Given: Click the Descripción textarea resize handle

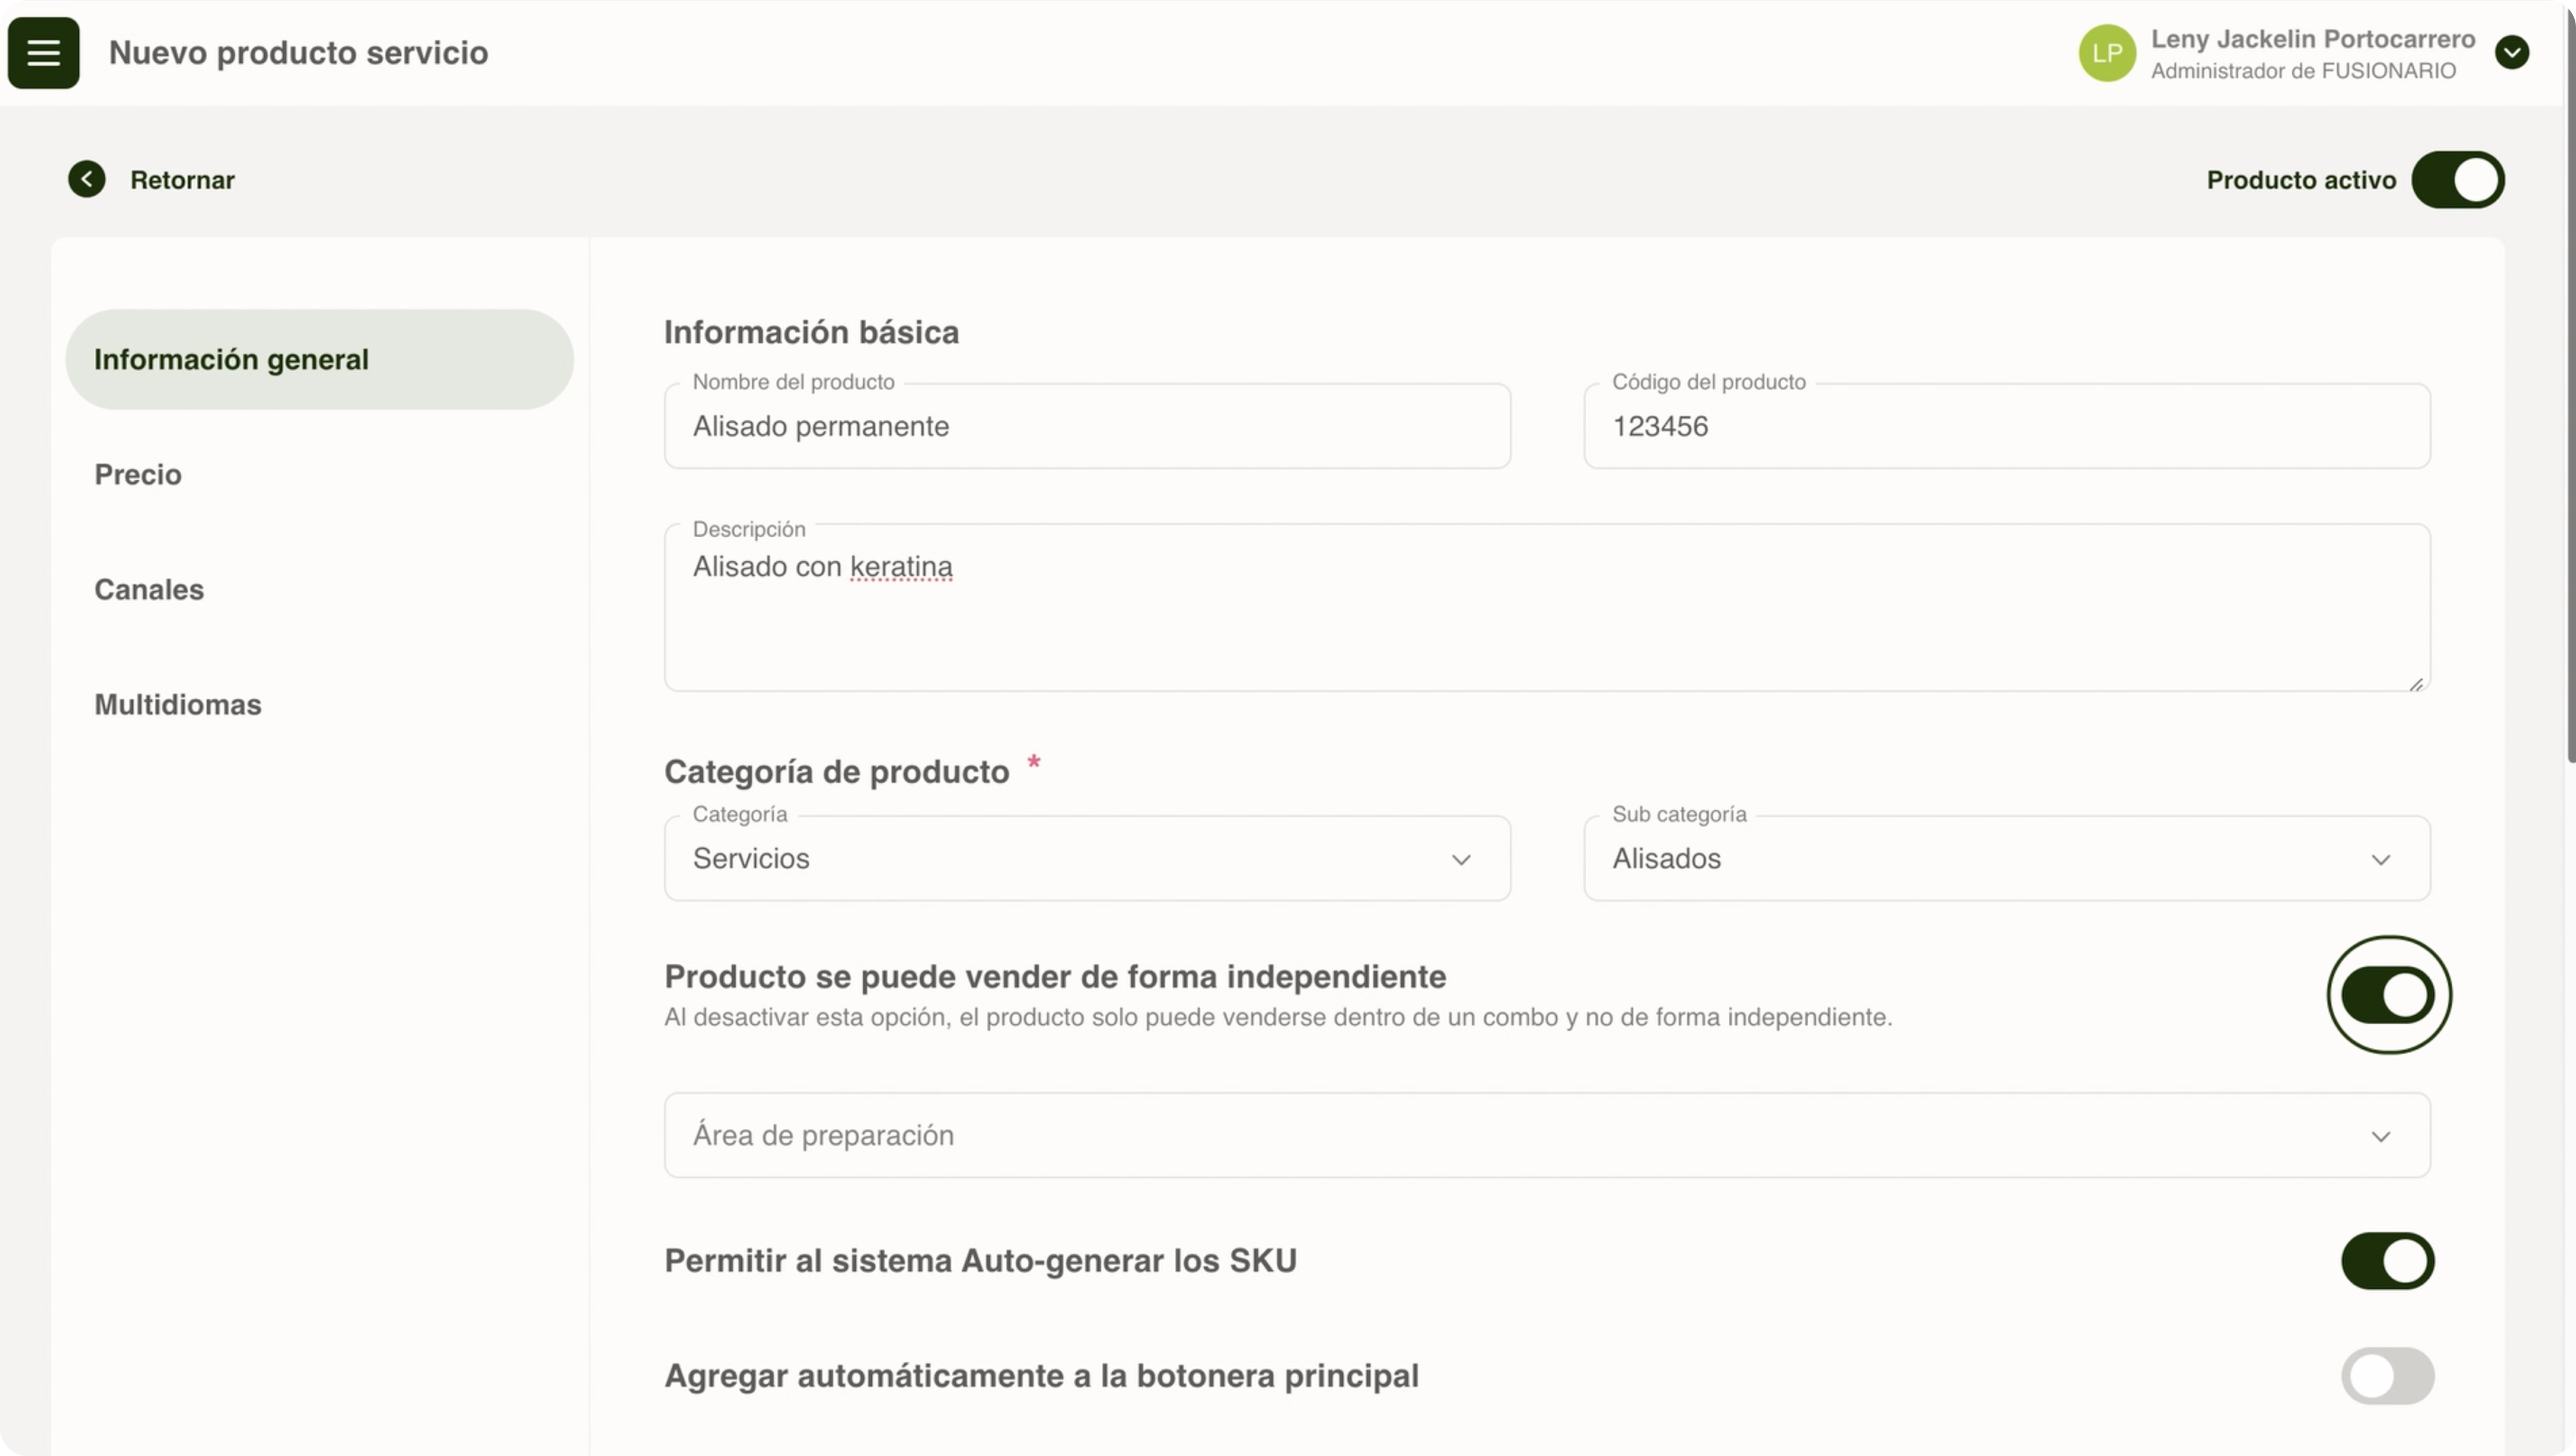Looking at the screenshot, I should [x=2415, y=684].
